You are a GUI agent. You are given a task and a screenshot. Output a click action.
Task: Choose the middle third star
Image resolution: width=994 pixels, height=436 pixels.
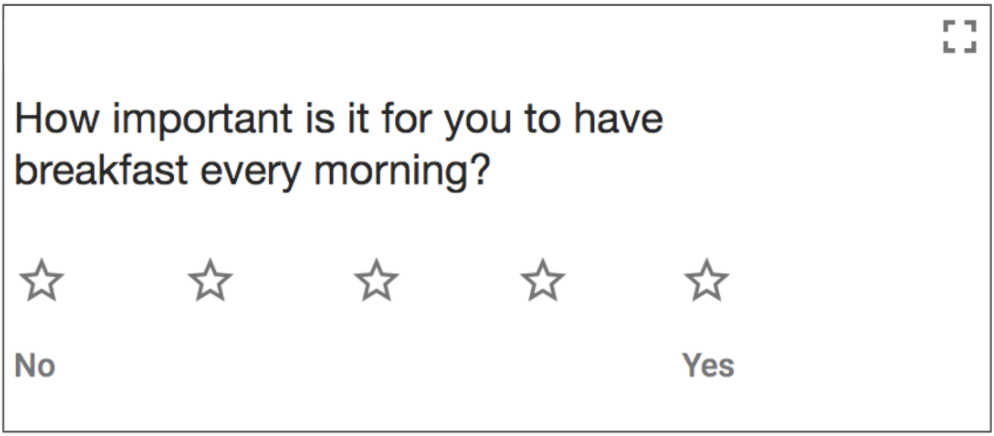coord(377,279)
